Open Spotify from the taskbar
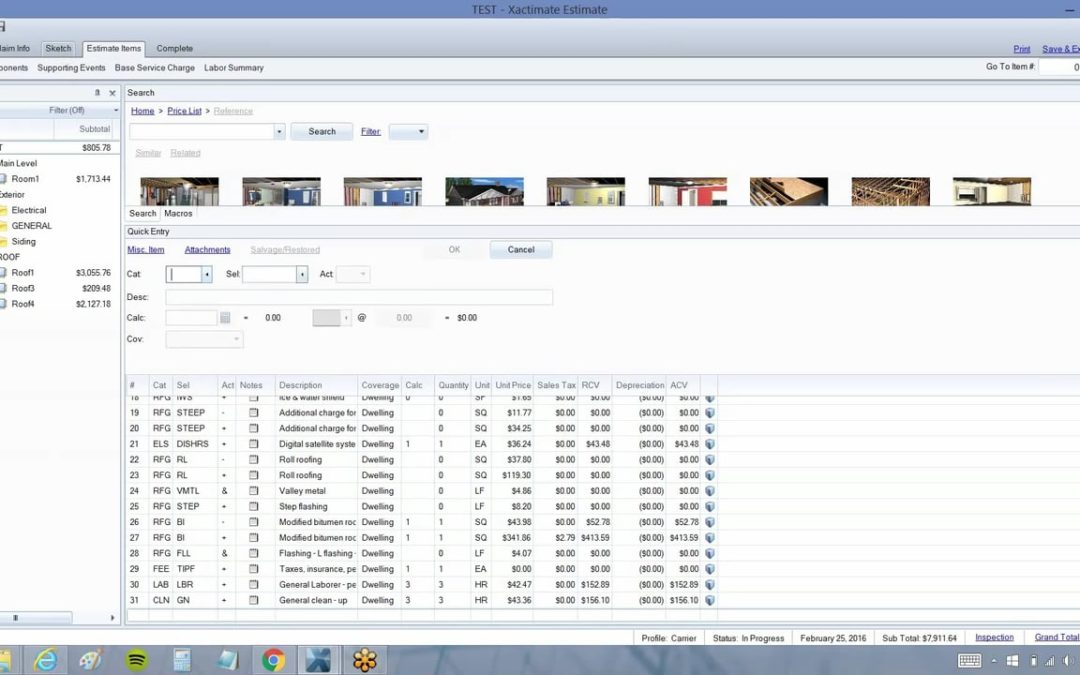 click(136, 661)
